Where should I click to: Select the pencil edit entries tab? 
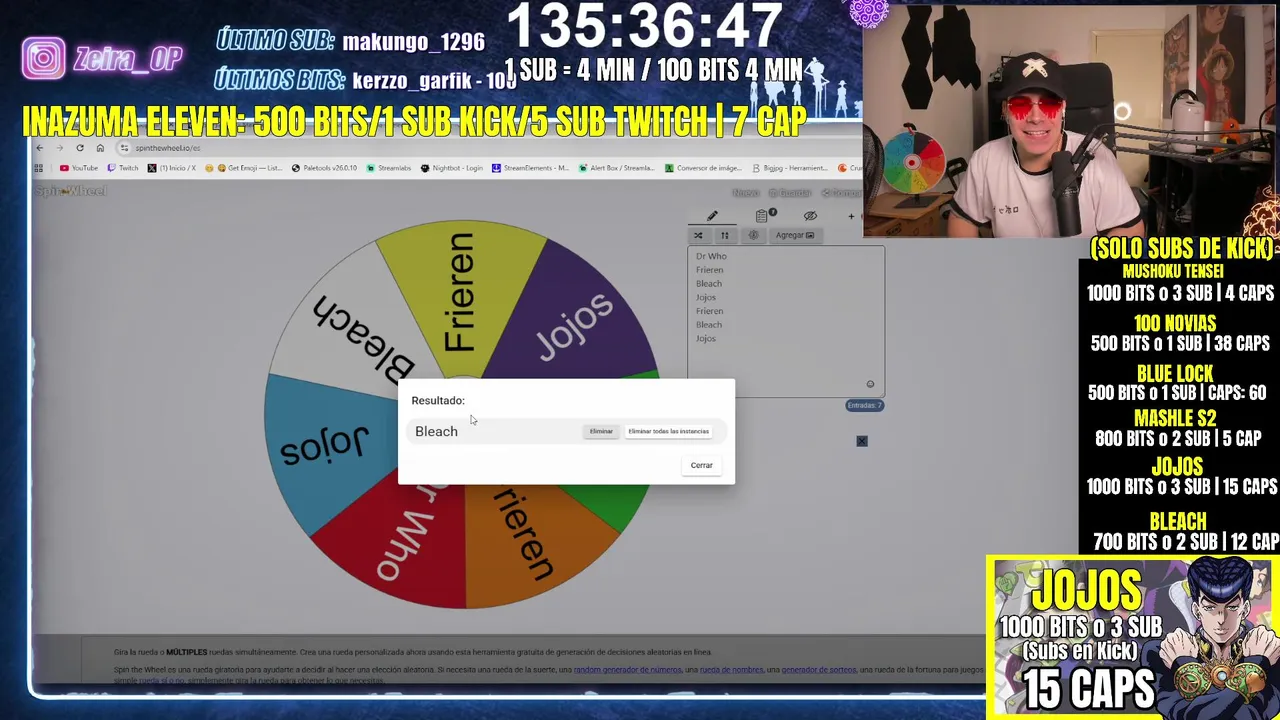(x=712, y=216)
